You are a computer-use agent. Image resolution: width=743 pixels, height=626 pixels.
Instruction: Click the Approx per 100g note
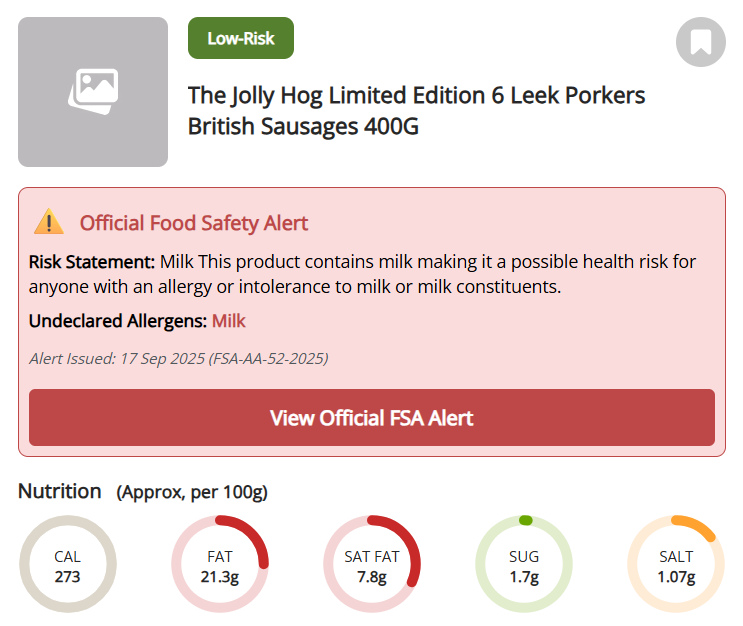(192, 492)
